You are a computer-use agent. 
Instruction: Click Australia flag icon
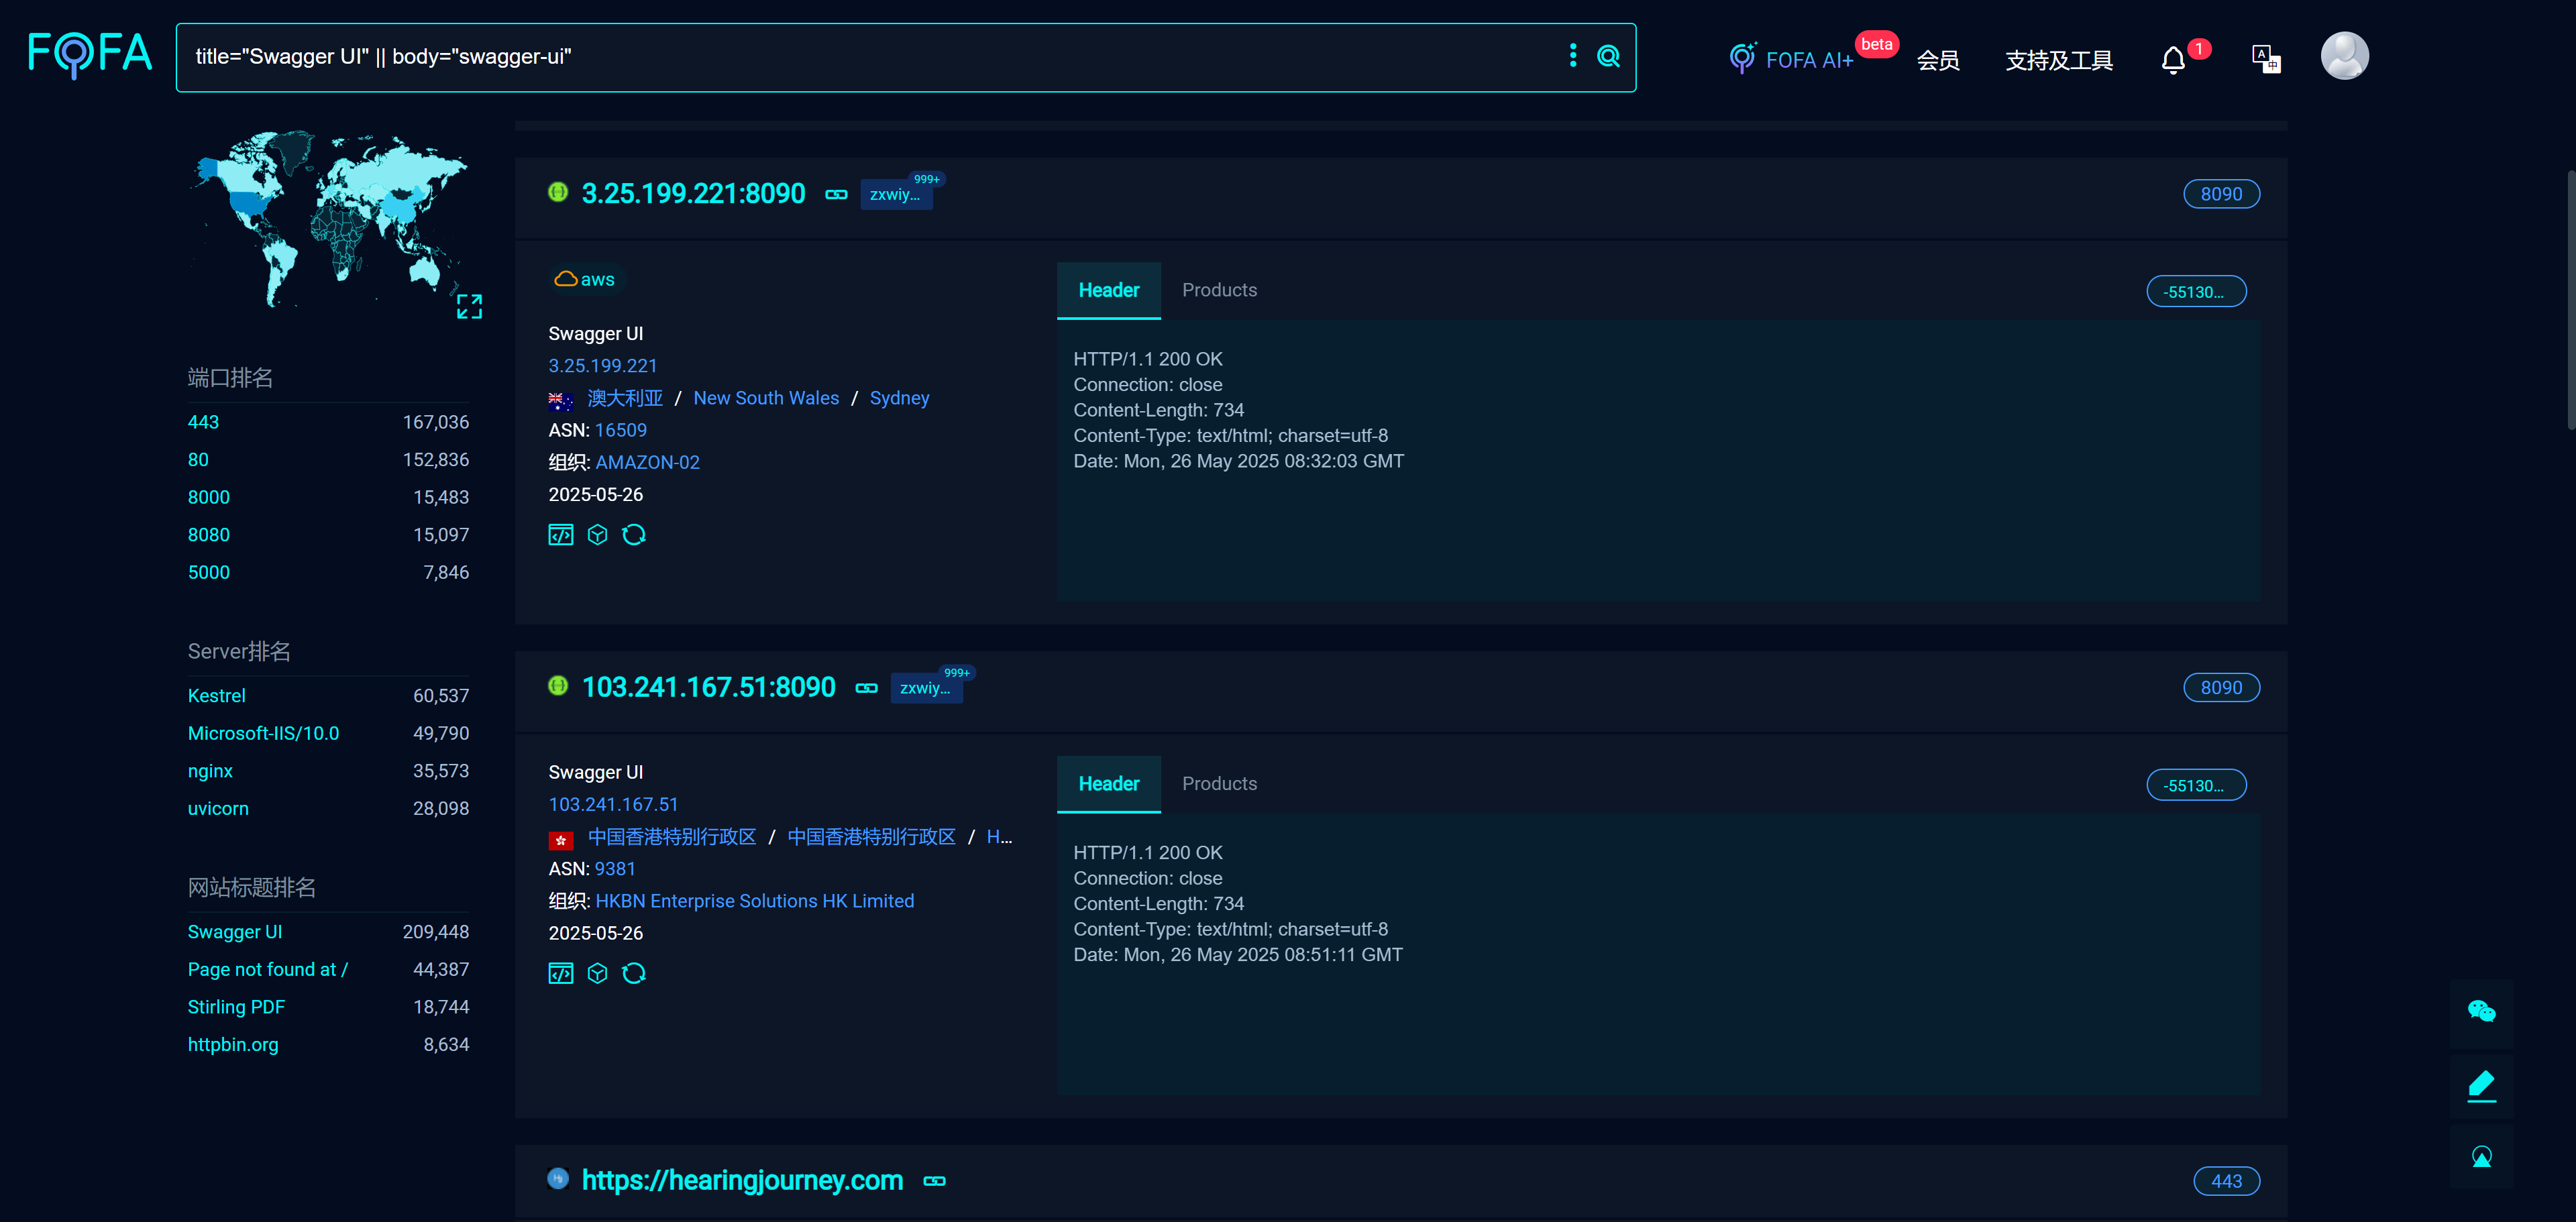[x=560, y=401]
